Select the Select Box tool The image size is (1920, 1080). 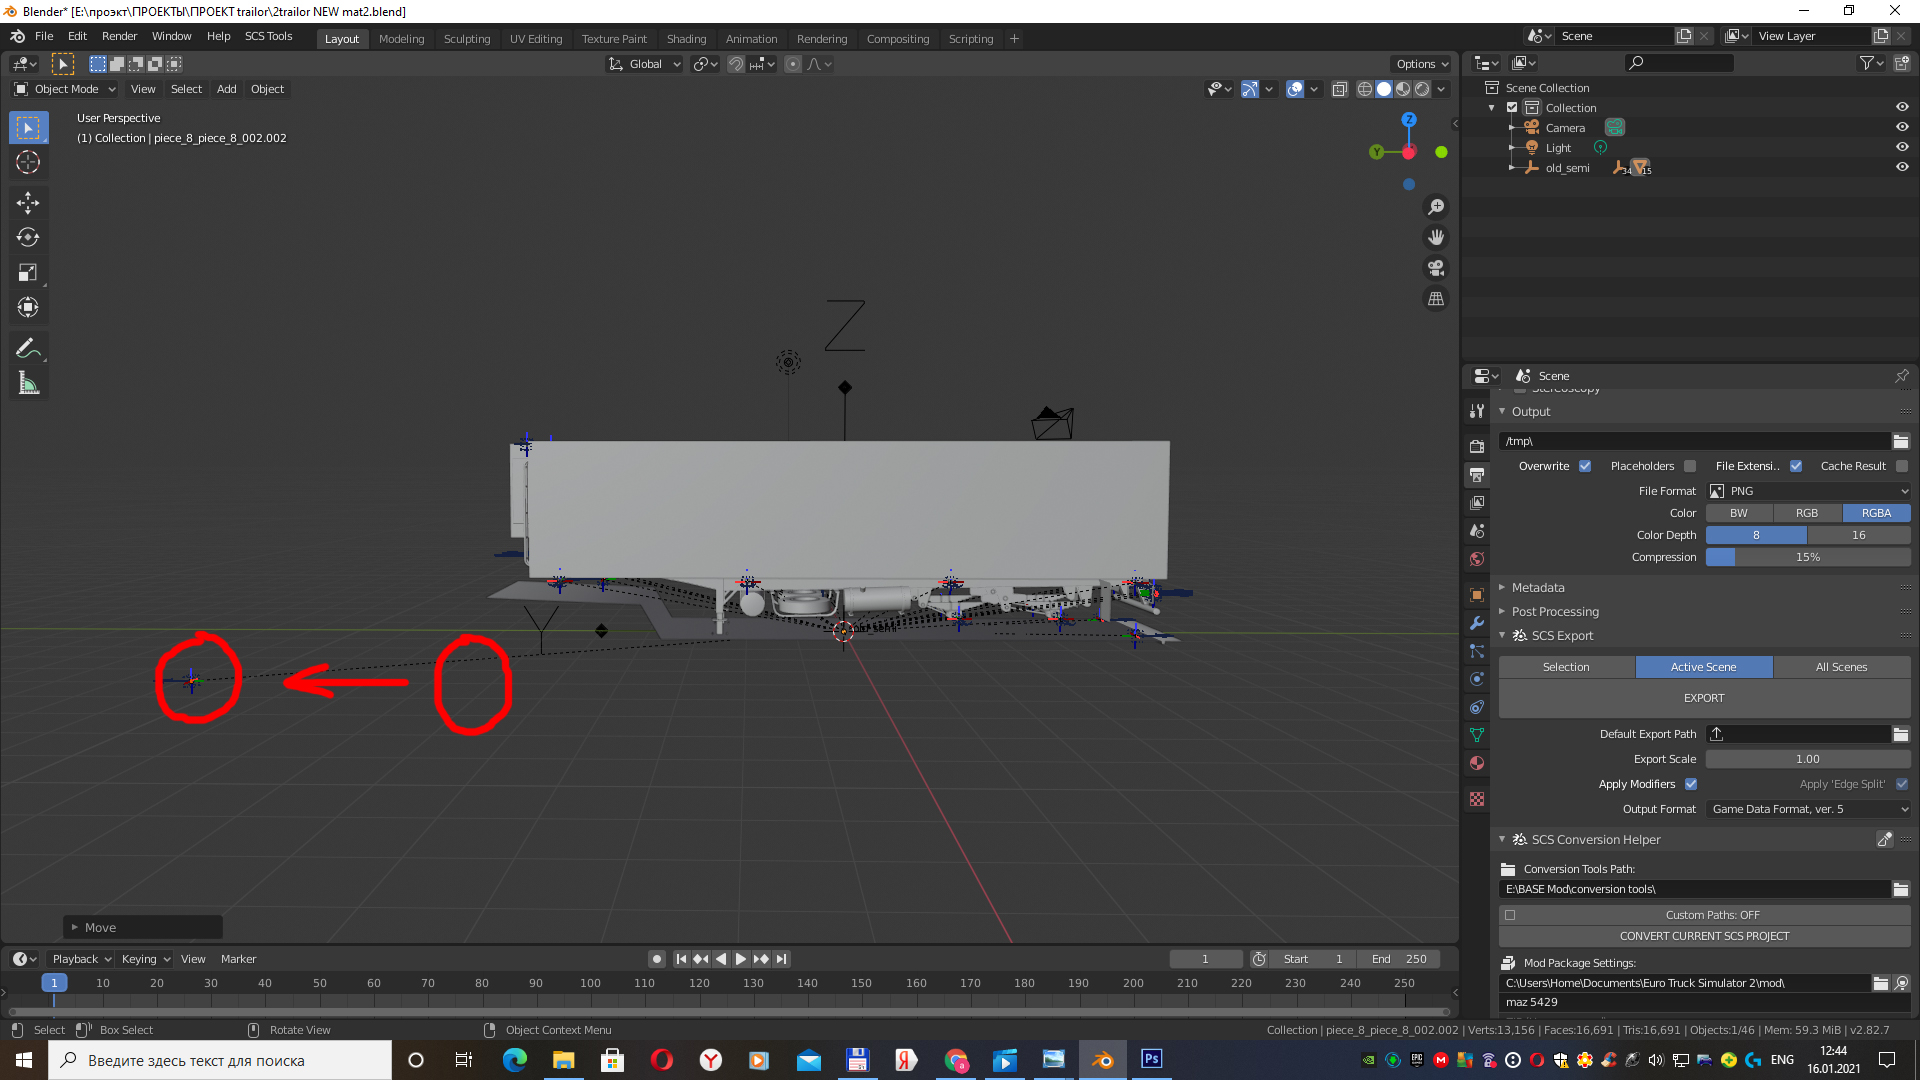coord(28,128)
